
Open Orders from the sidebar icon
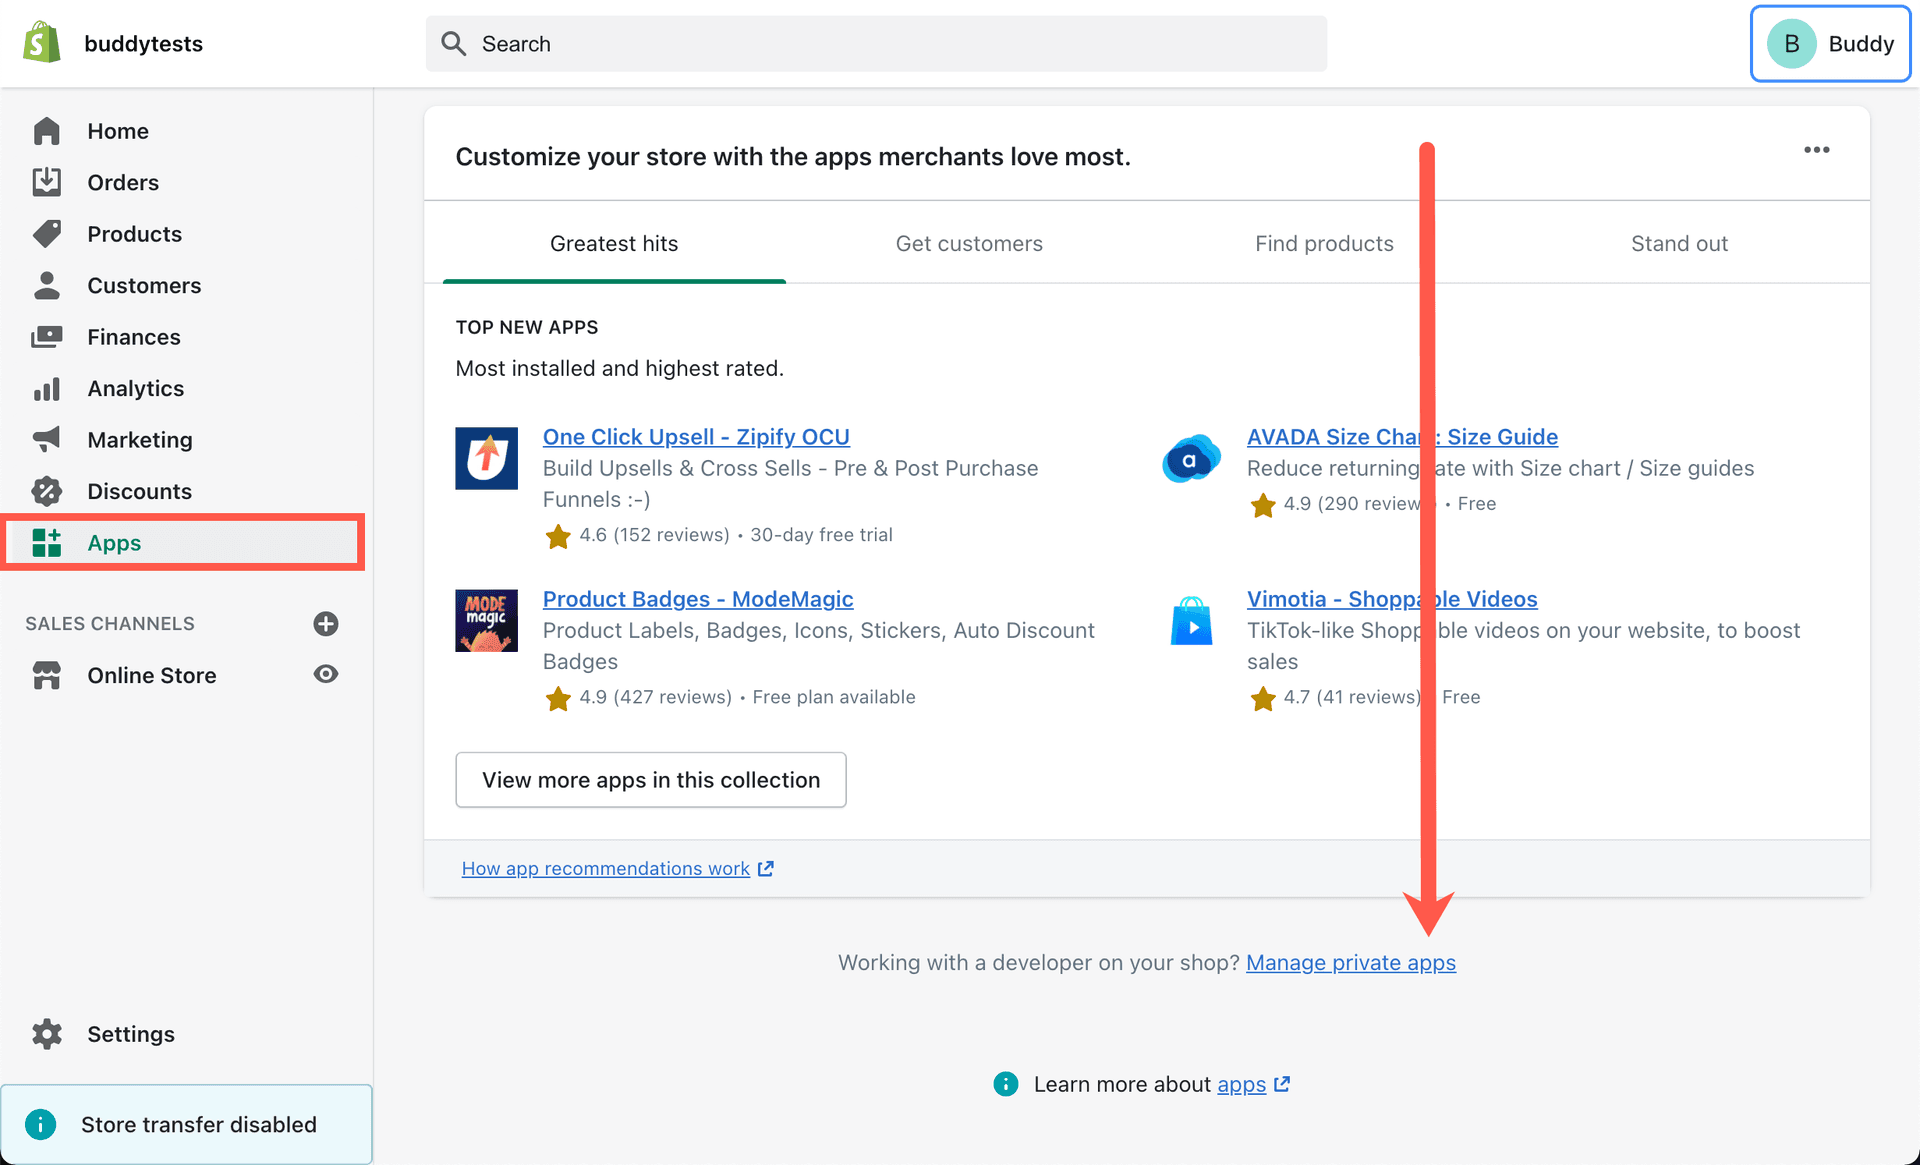(46, 182)
